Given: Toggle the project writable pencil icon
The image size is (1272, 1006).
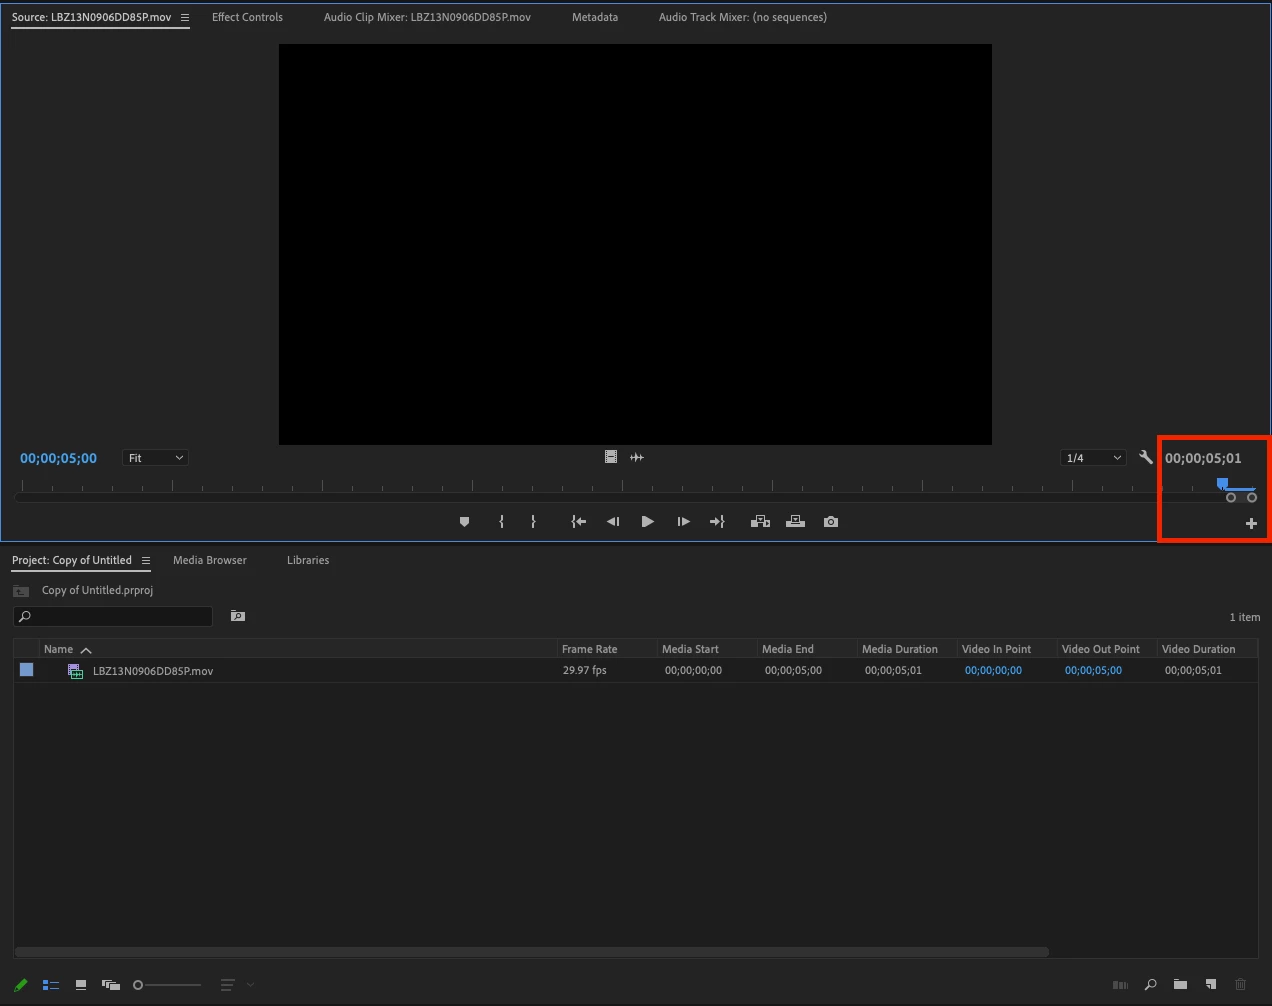Looking at the screenshot, I should tap(21, 985).
